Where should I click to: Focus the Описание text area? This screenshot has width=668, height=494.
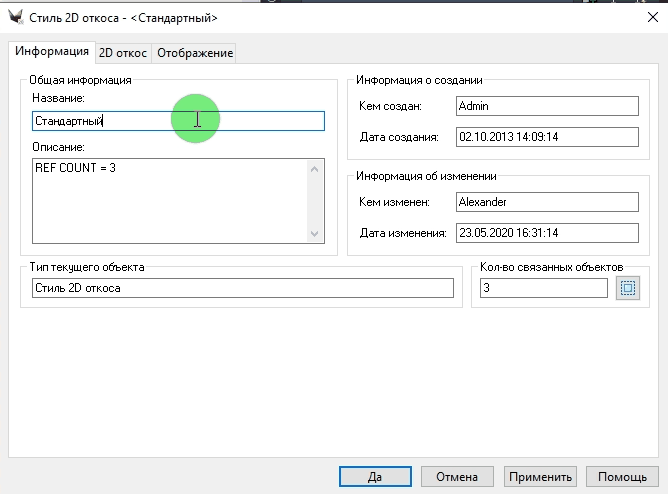pos(170,200)
